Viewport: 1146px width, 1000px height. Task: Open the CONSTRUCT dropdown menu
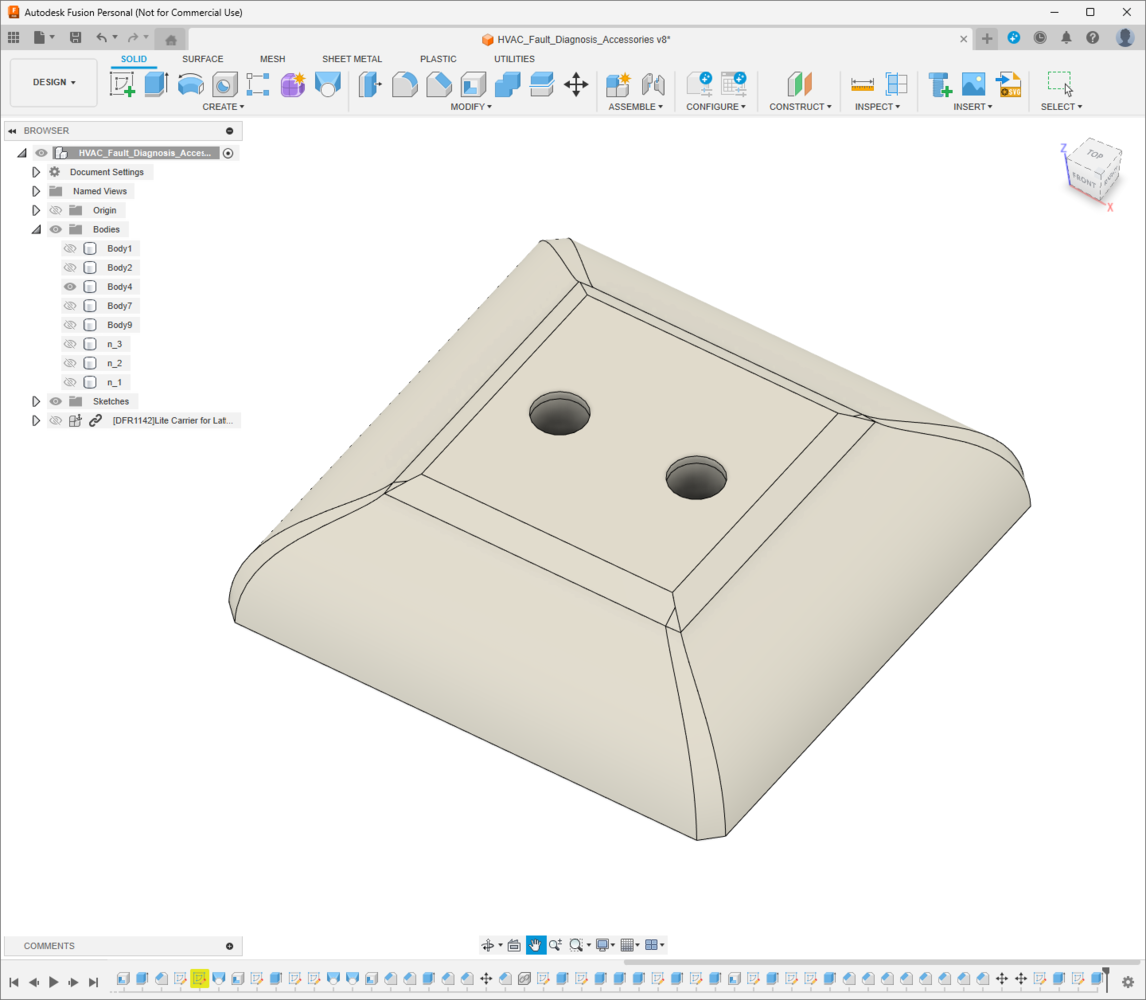(800, 107)
